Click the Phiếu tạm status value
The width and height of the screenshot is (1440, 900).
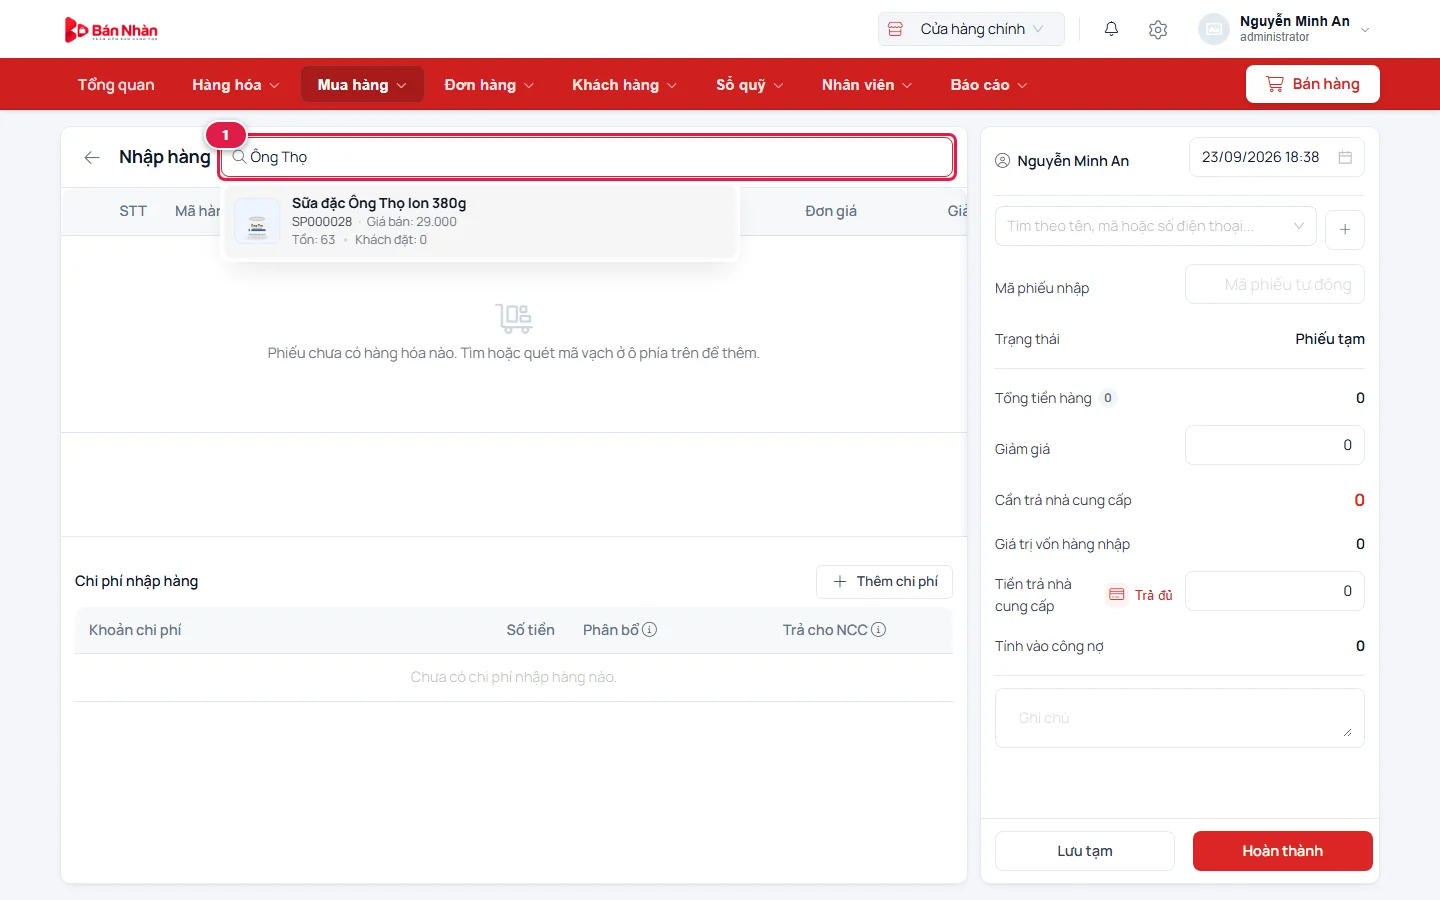[1330, 339]
